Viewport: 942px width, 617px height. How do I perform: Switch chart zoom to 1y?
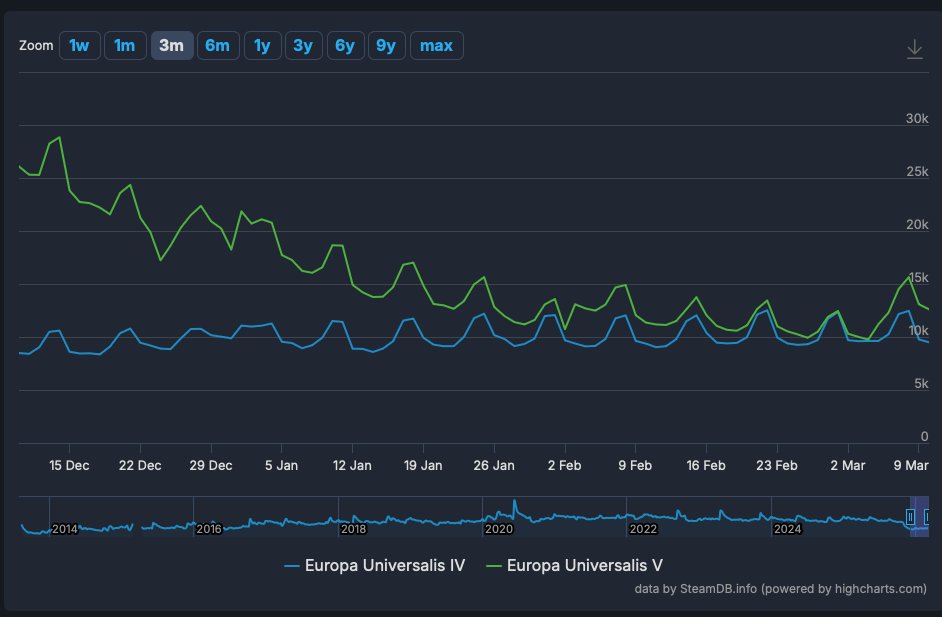click(x=263, y=46)
